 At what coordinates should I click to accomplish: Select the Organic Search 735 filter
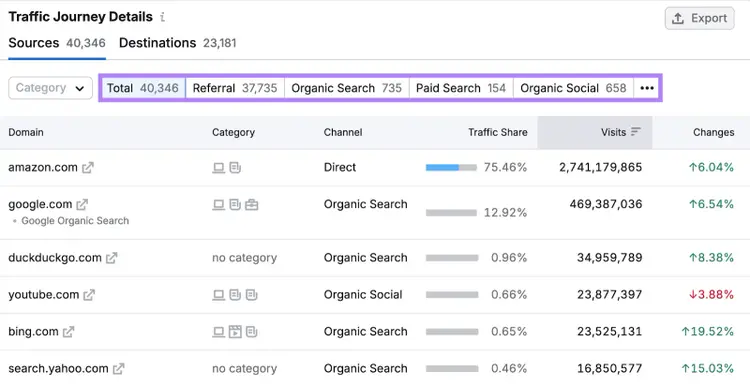(347, 88)
